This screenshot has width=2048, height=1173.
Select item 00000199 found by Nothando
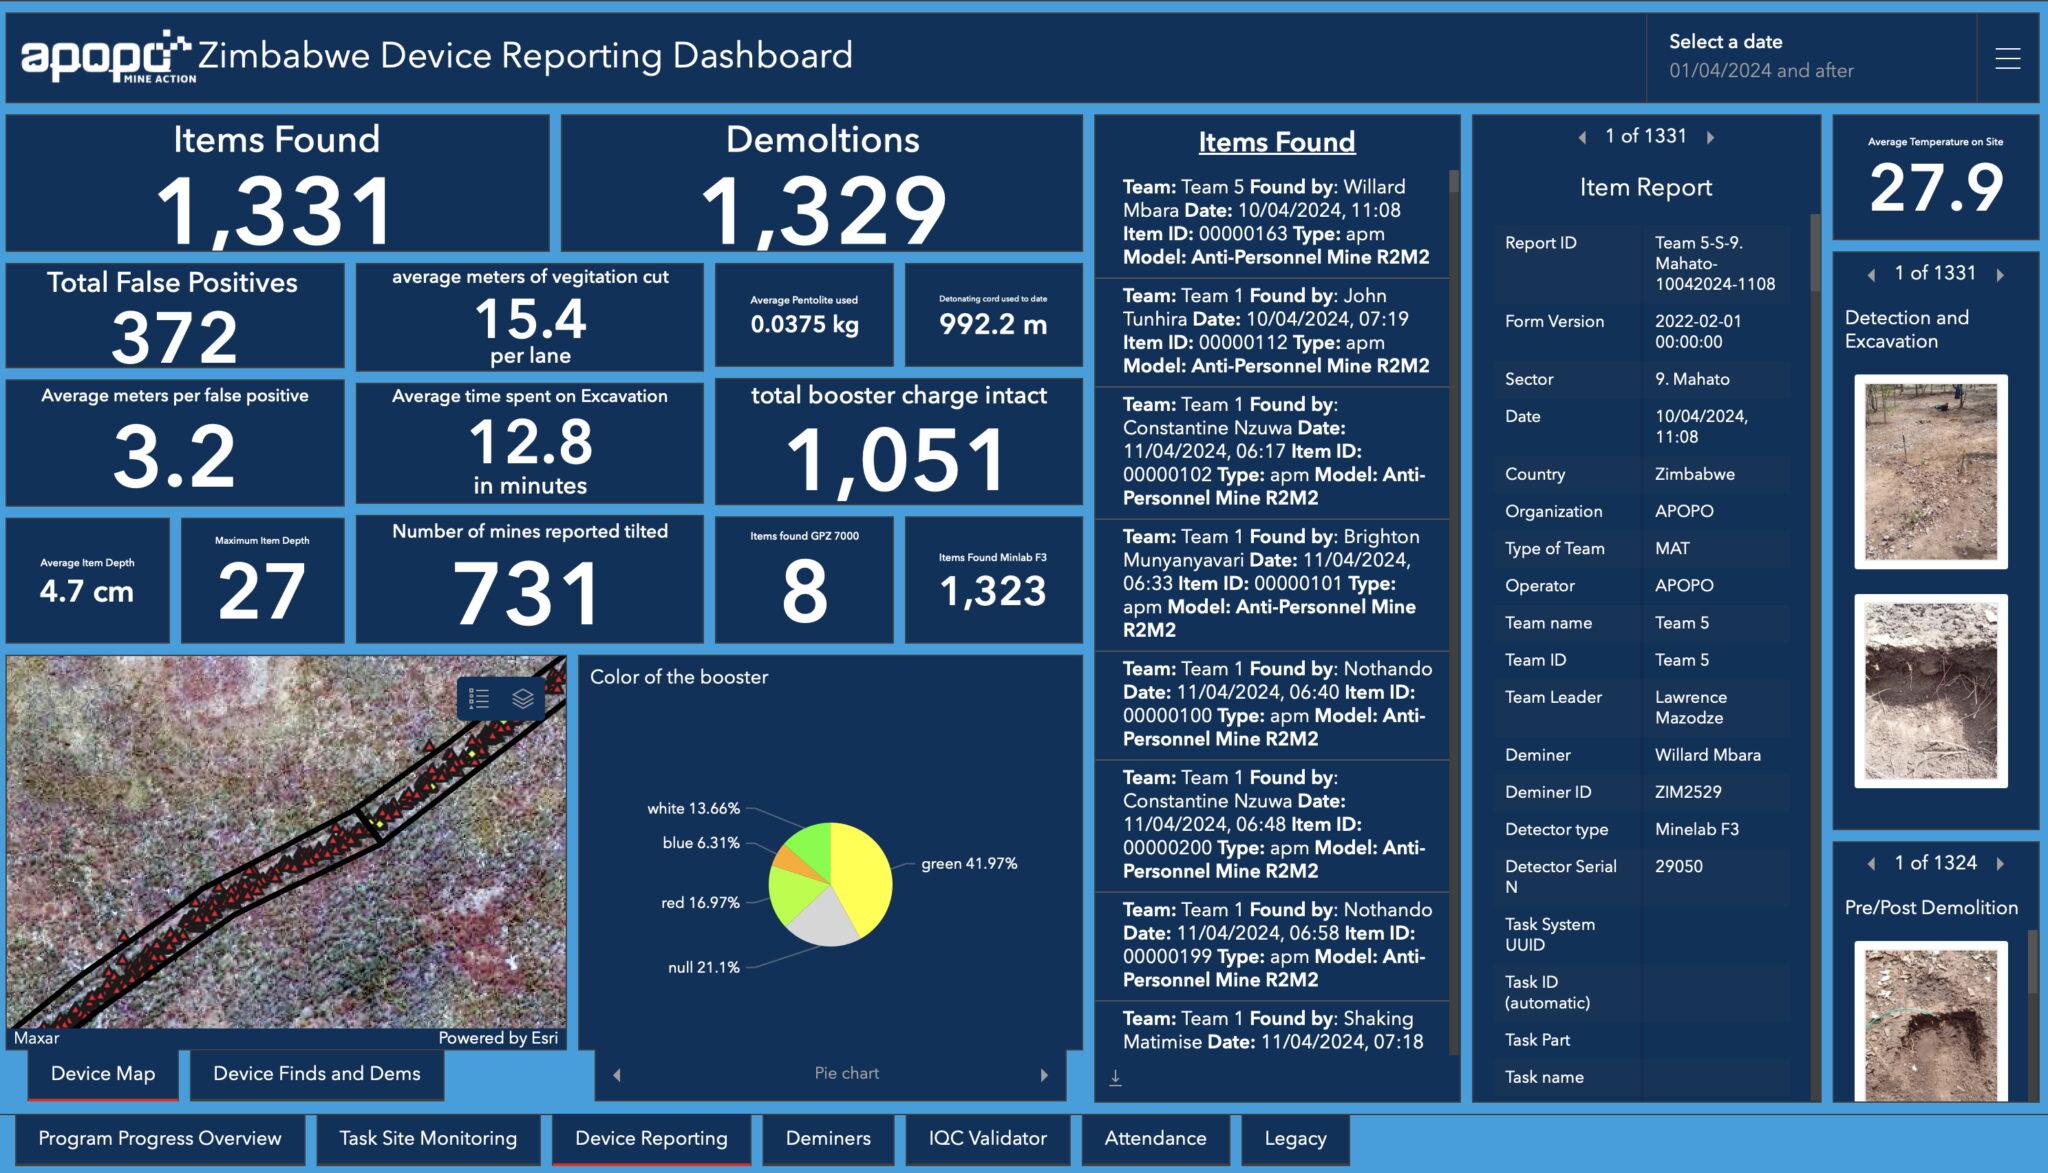tap(1272, 945)
